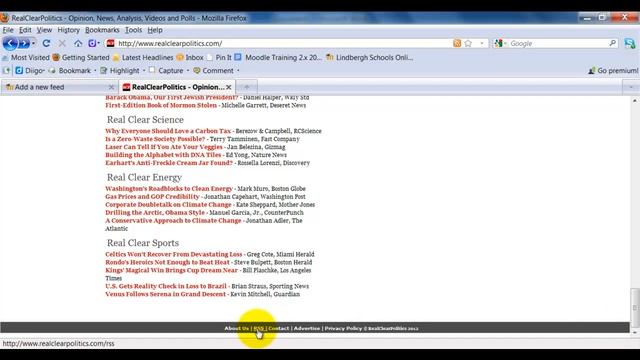The width and height of the screenshot is (640, 360).
Task: Click the vertical scrollbar thumb
Action: pos(635,308)
